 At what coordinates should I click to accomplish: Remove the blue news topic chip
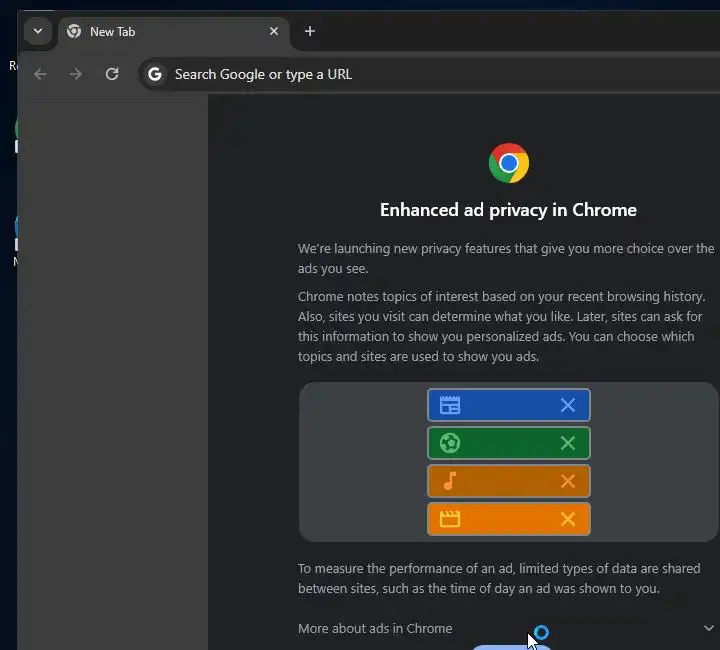tap(568, 405)
